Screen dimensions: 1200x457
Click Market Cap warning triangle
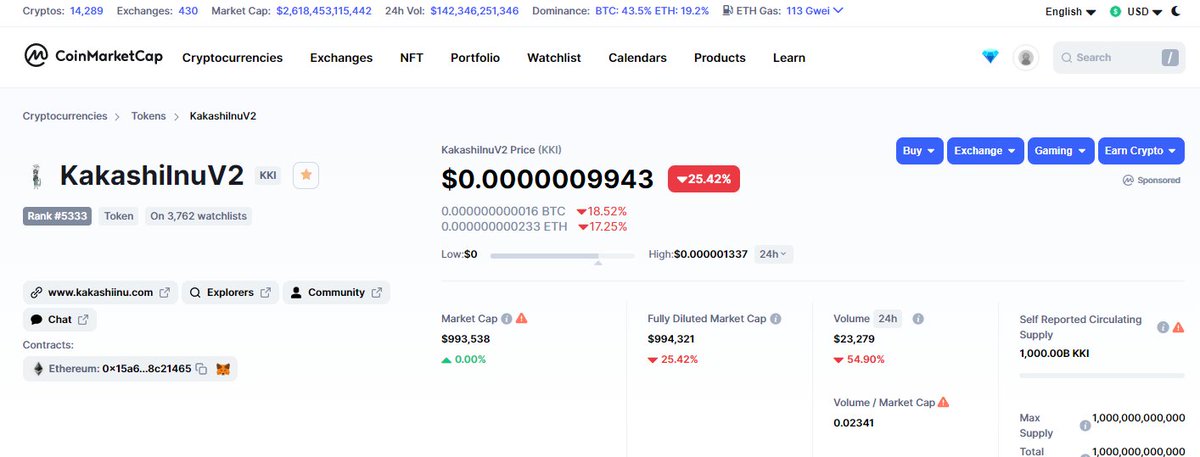[x=521, y=319]
